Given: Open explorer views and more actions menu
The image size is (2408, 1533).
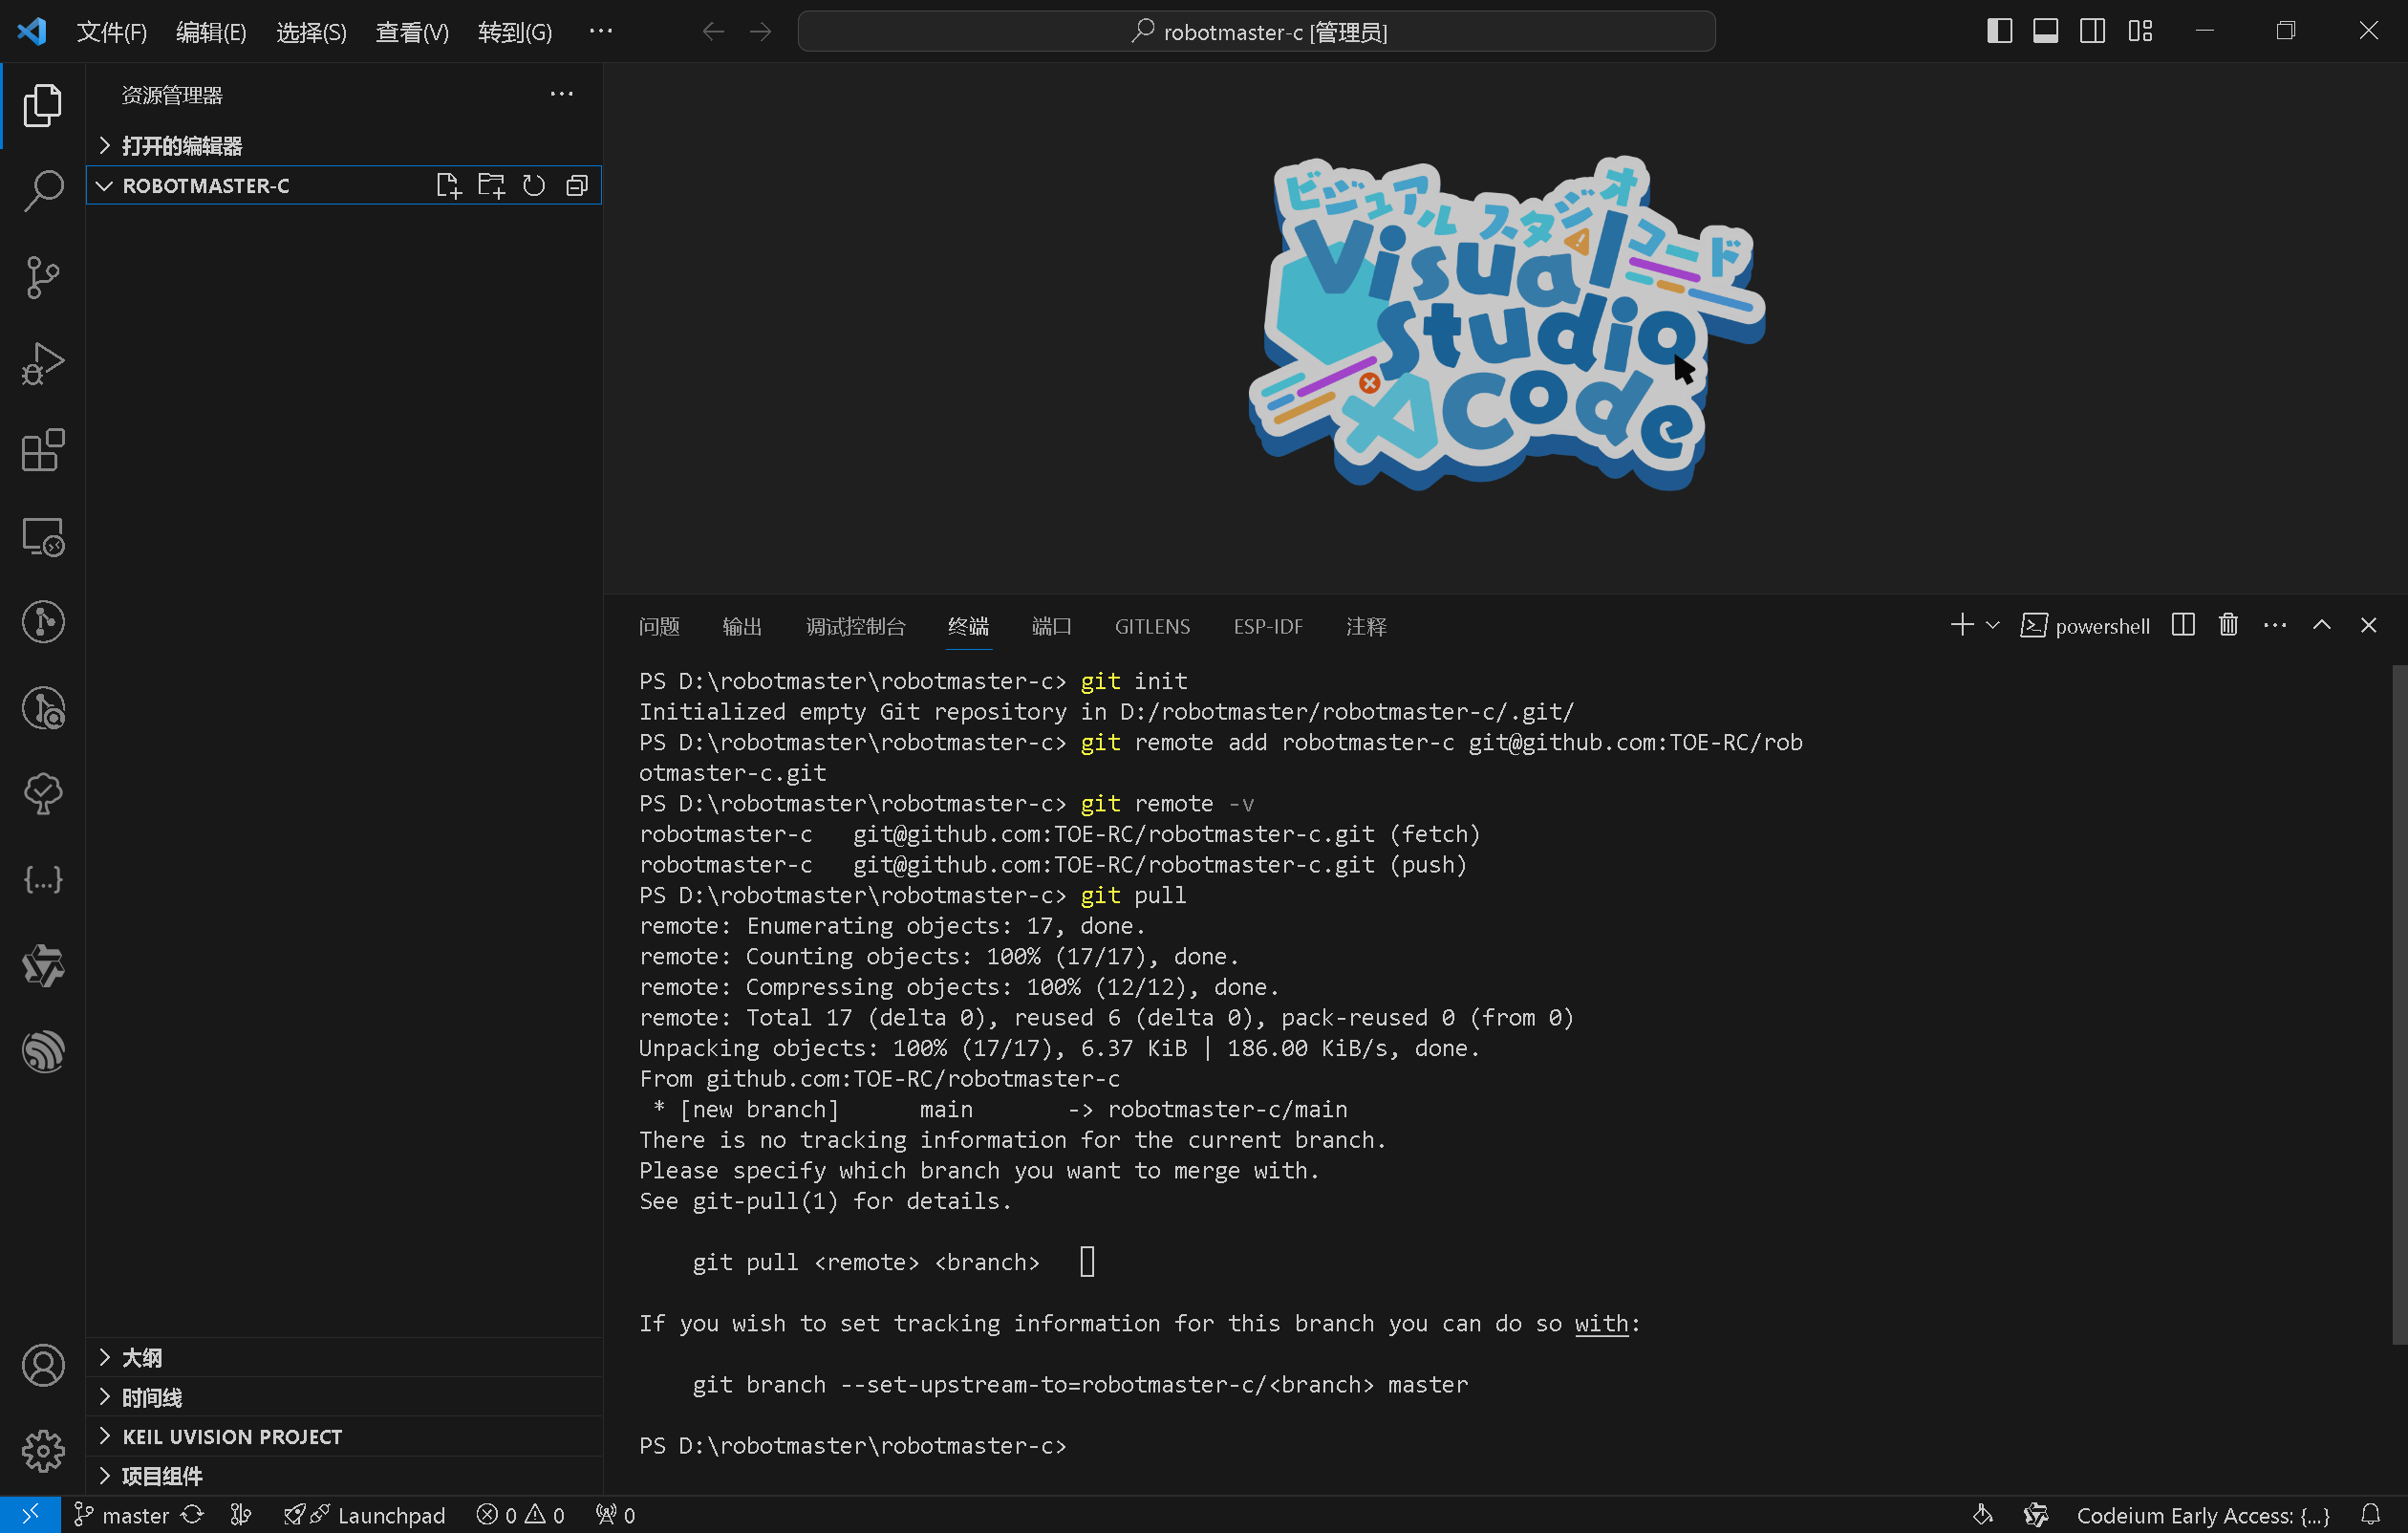Looking at the screenshot, I should point(562,94).
